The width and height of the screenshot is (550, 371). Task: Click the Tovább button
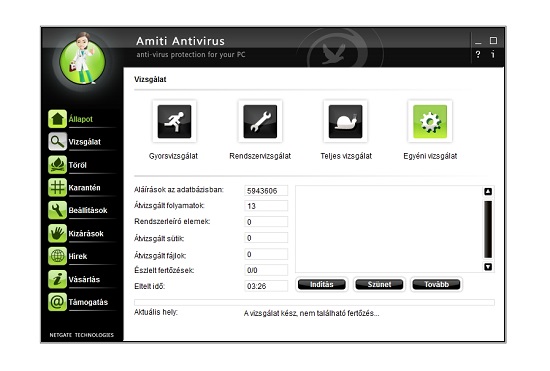click(436, 284)
